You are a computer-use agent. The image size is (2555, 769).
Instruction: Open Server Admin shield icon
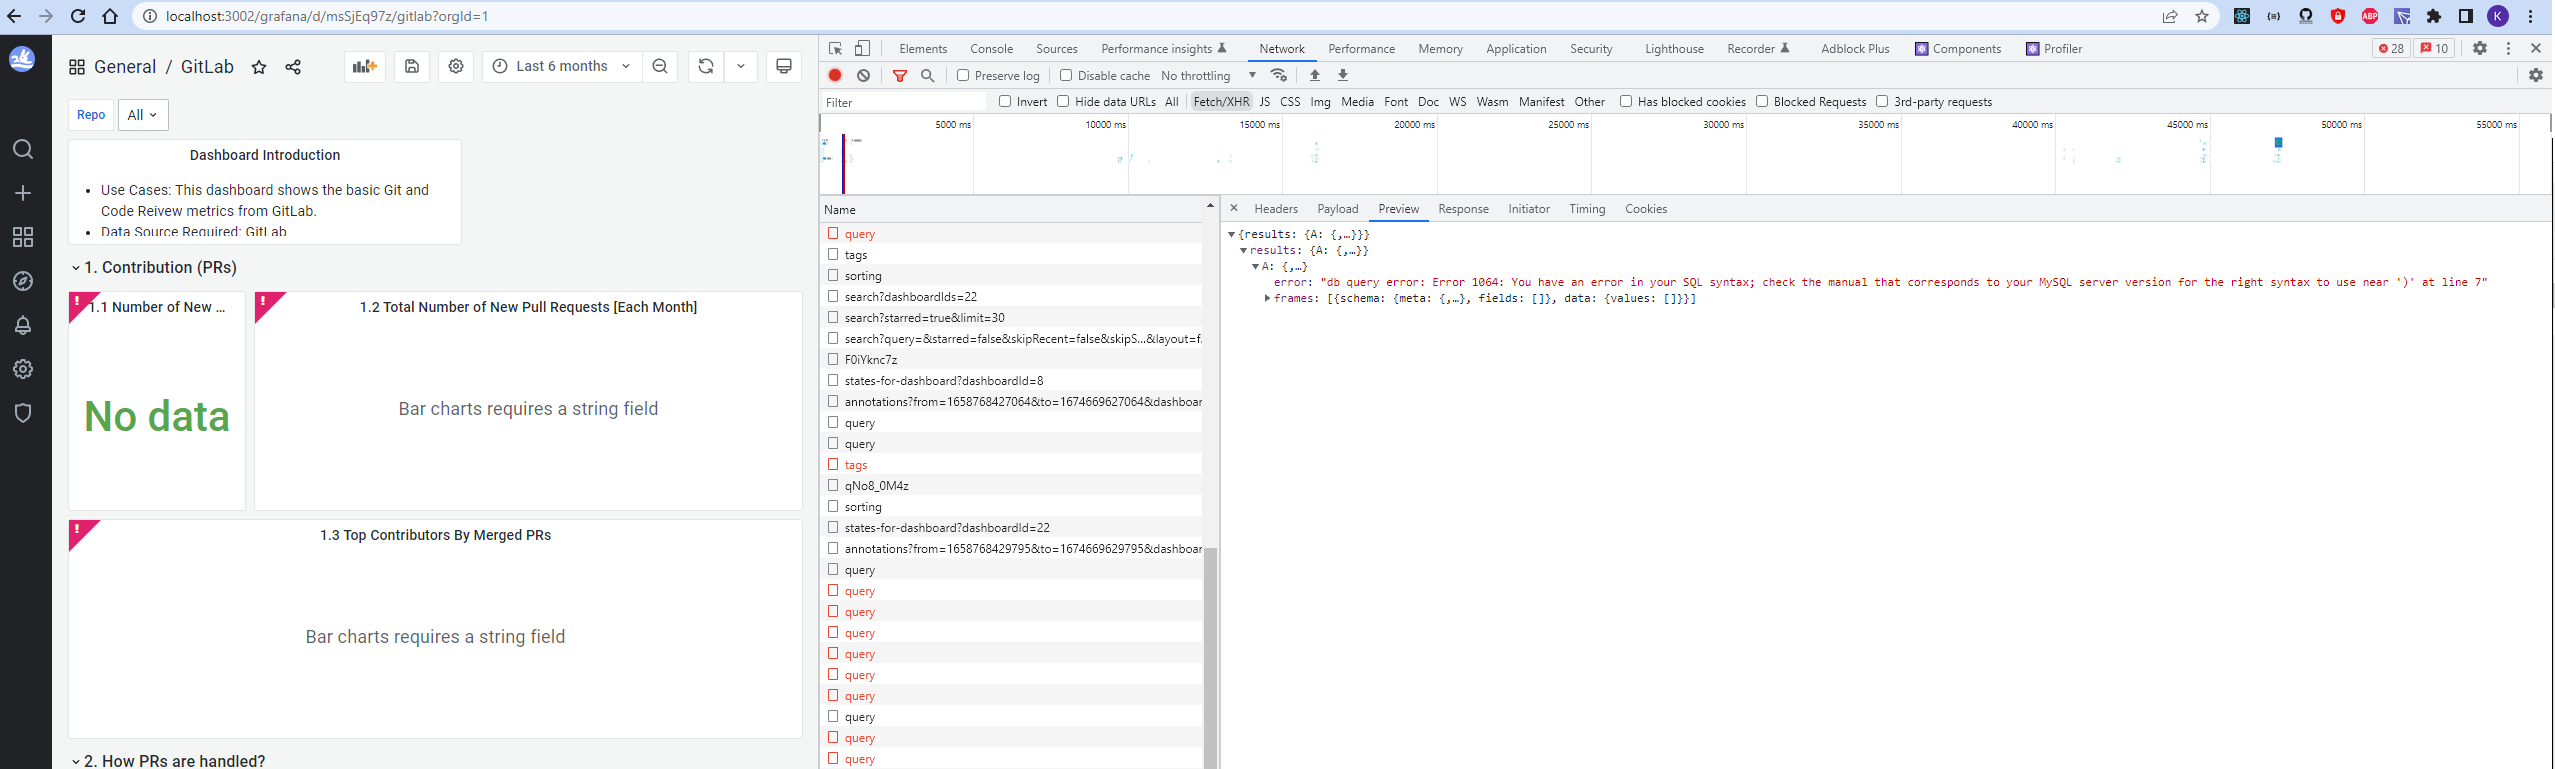pyautogui.click(x=23, y=413)
